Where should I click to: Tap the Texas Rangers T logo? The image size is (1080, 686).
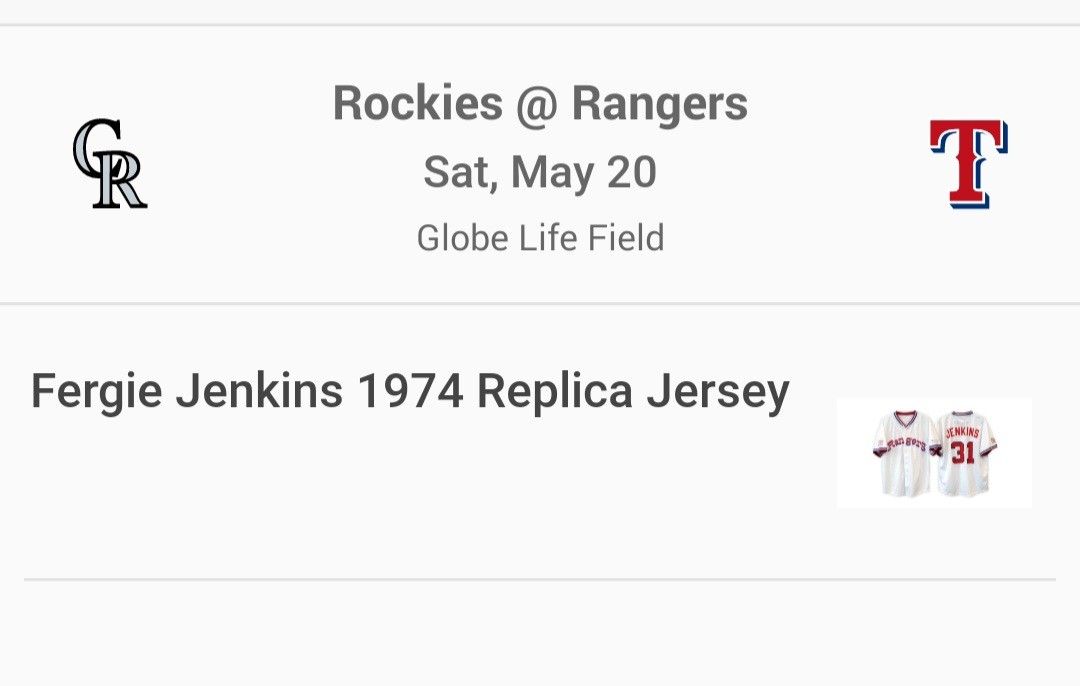(968, 164)
